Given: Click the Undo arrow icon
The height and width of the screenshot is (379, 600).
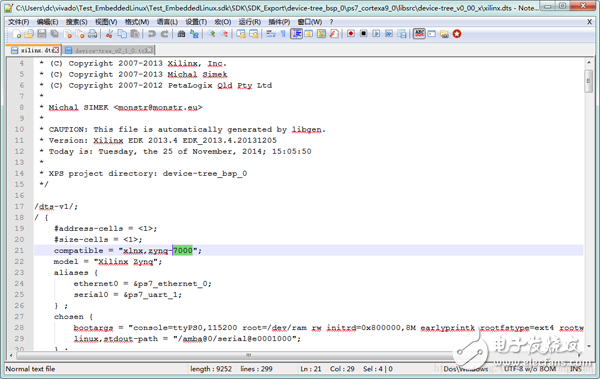Looking at the screenshot, I should point(152,34).
